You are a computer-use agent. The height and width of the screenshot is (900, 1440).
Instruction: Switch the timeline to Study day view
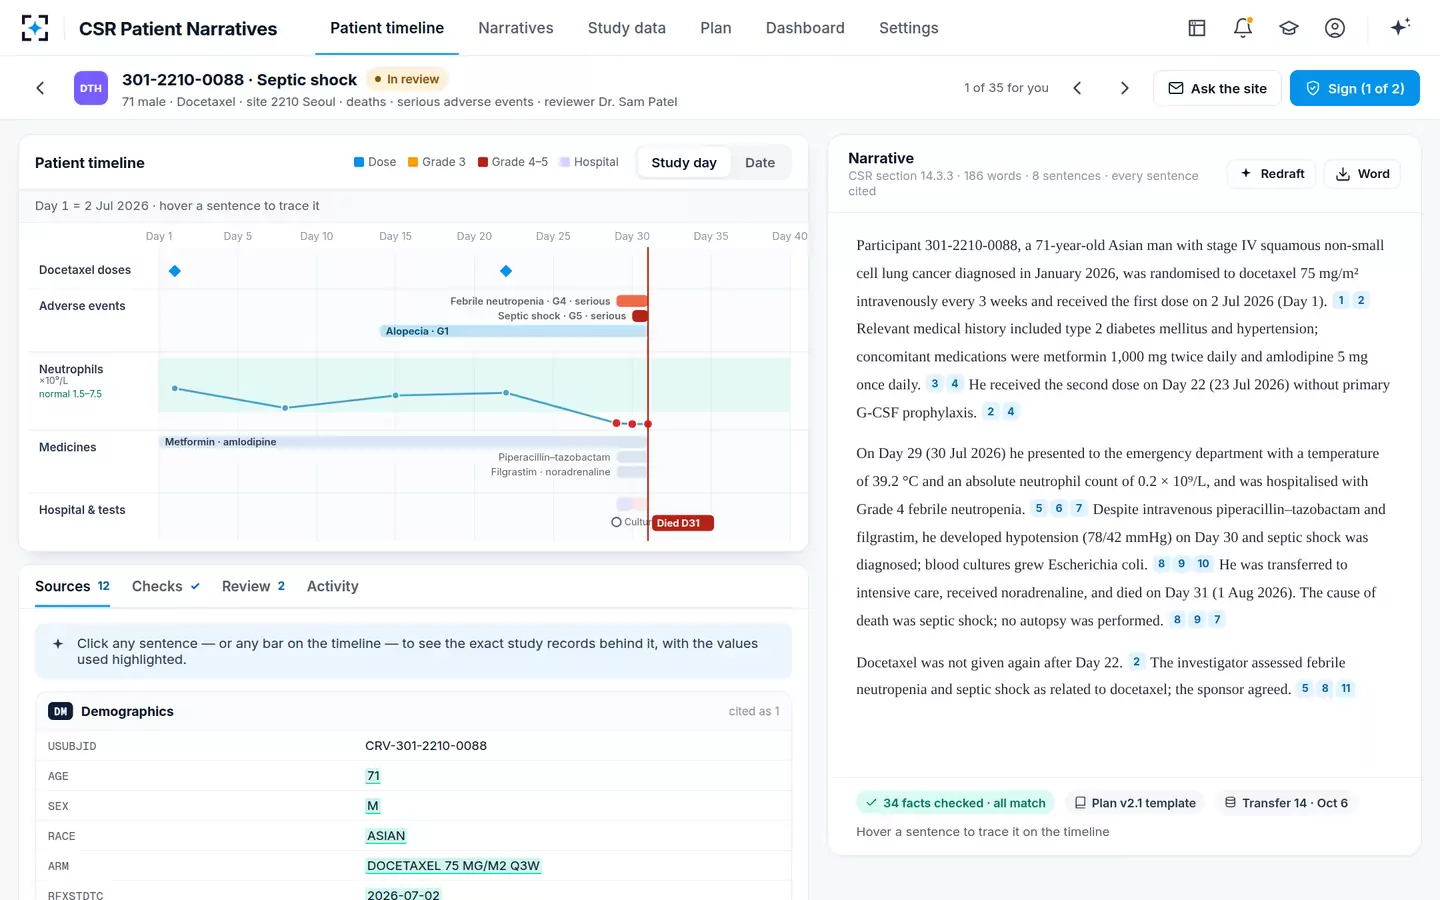[684, 162]
